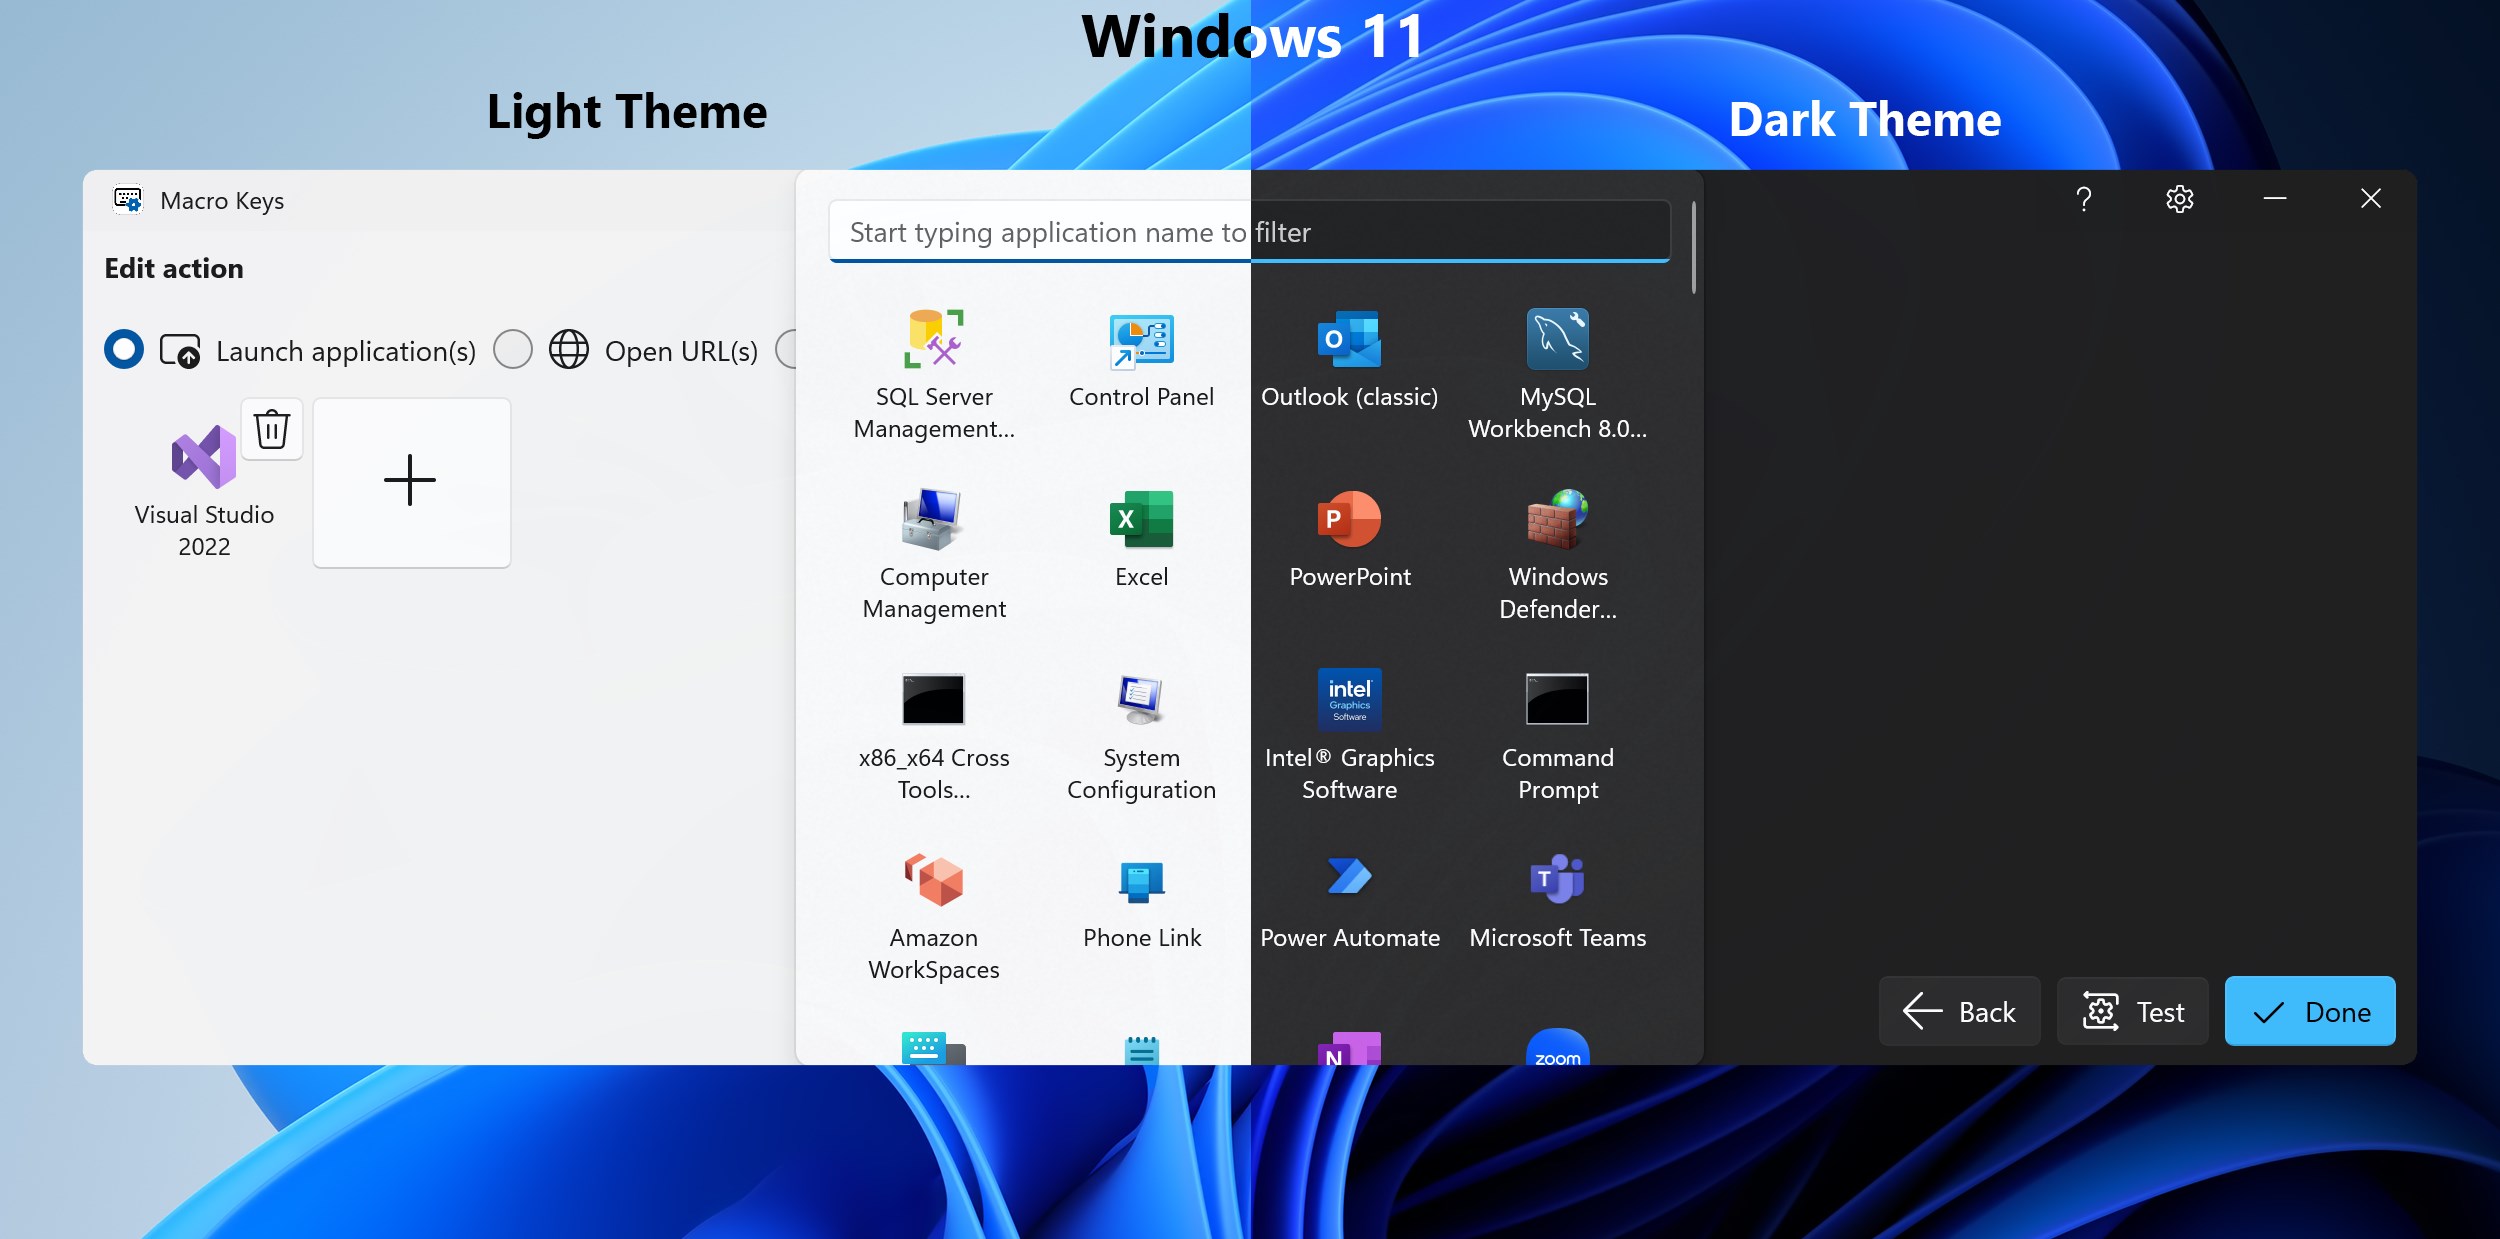Click the 'Phone Link' app label

[1142, 938]
